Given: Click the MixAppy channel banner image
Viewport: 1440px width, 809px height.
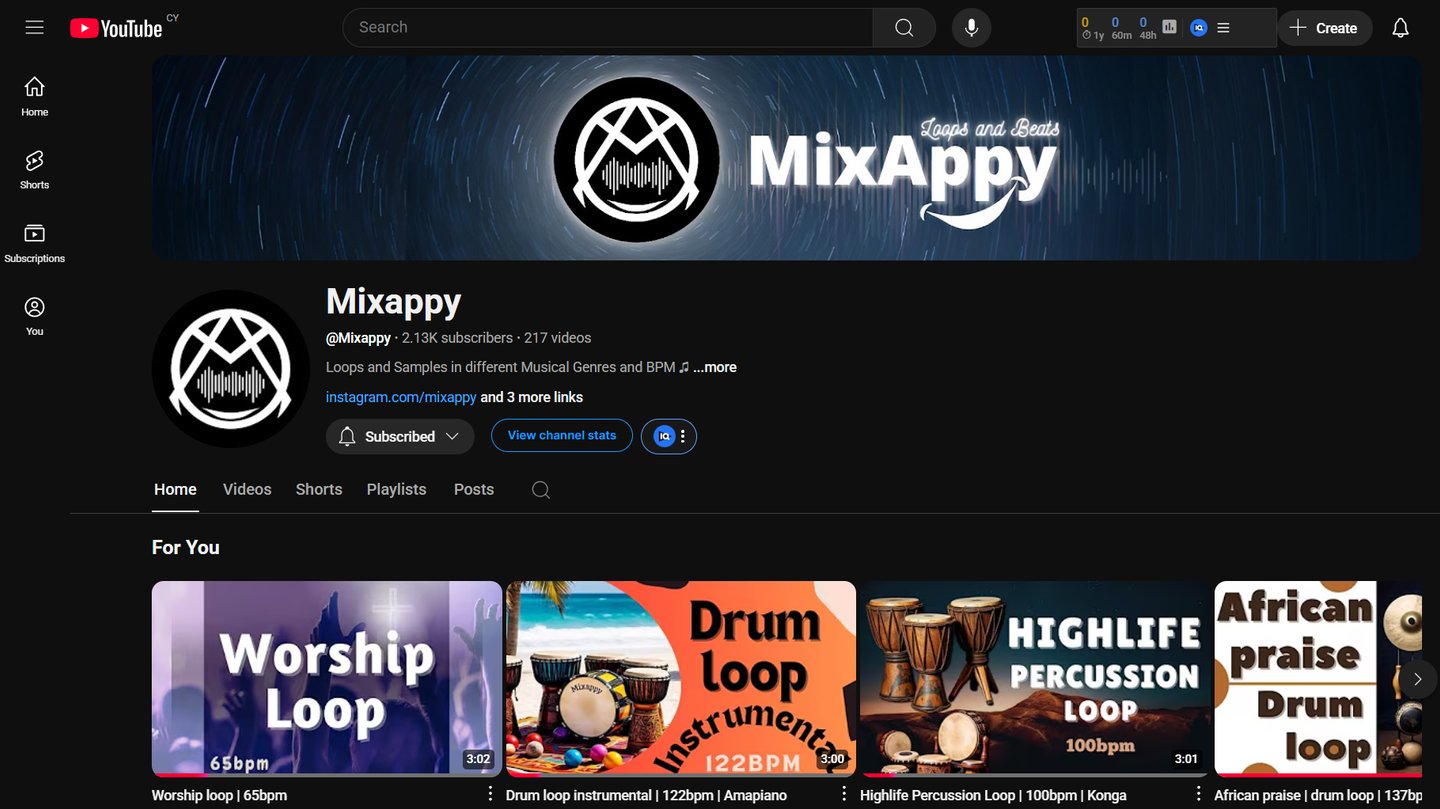Looking at the screenshot, I should pyautogui.click(x=786, y=158).
